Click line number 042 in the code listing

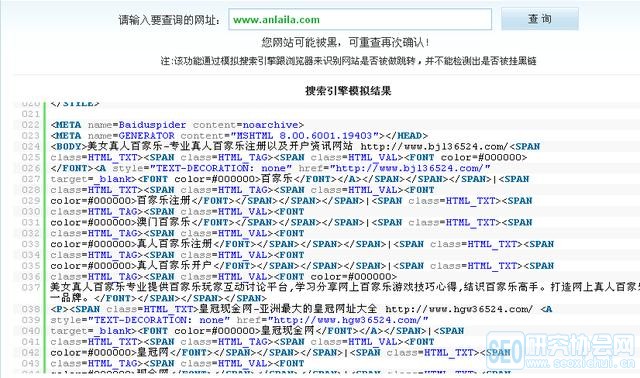31,353
